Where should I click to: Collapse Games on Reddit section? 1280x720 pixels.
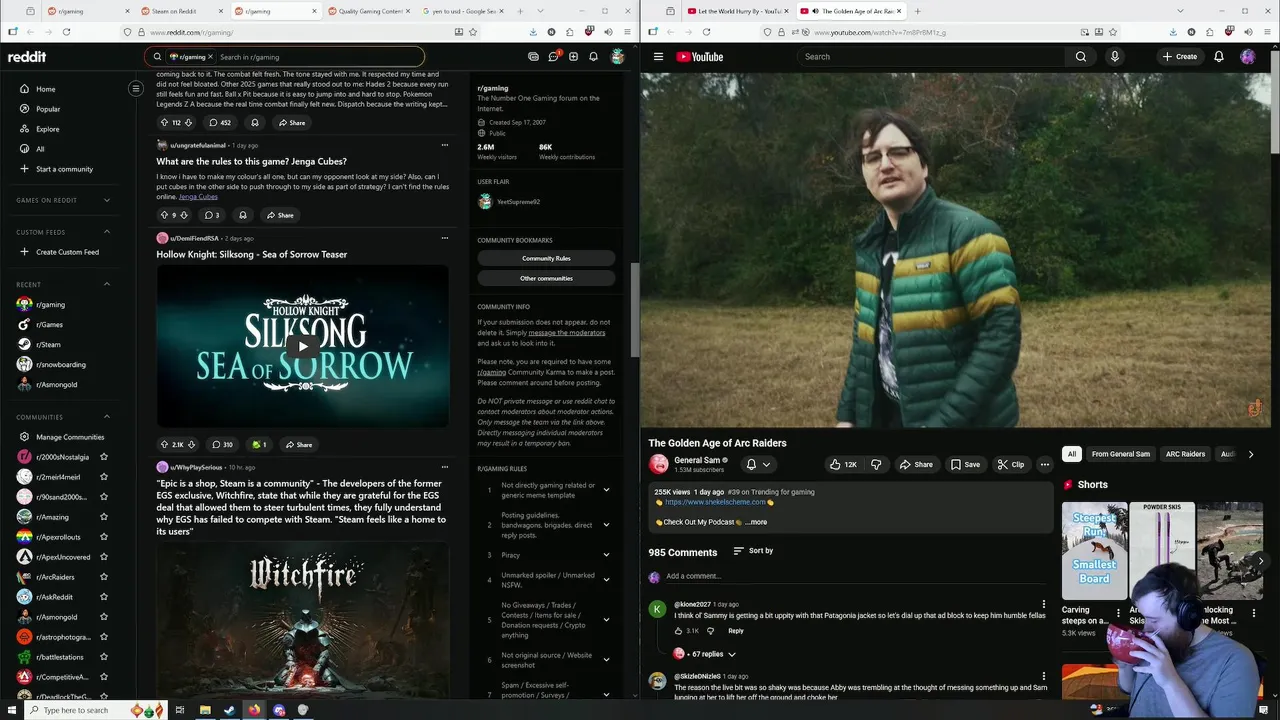(107, 200)
